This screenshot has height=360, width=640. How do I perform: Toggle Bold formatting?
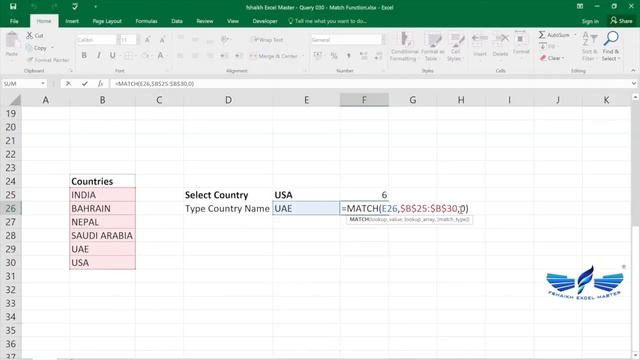coord(84,56)
